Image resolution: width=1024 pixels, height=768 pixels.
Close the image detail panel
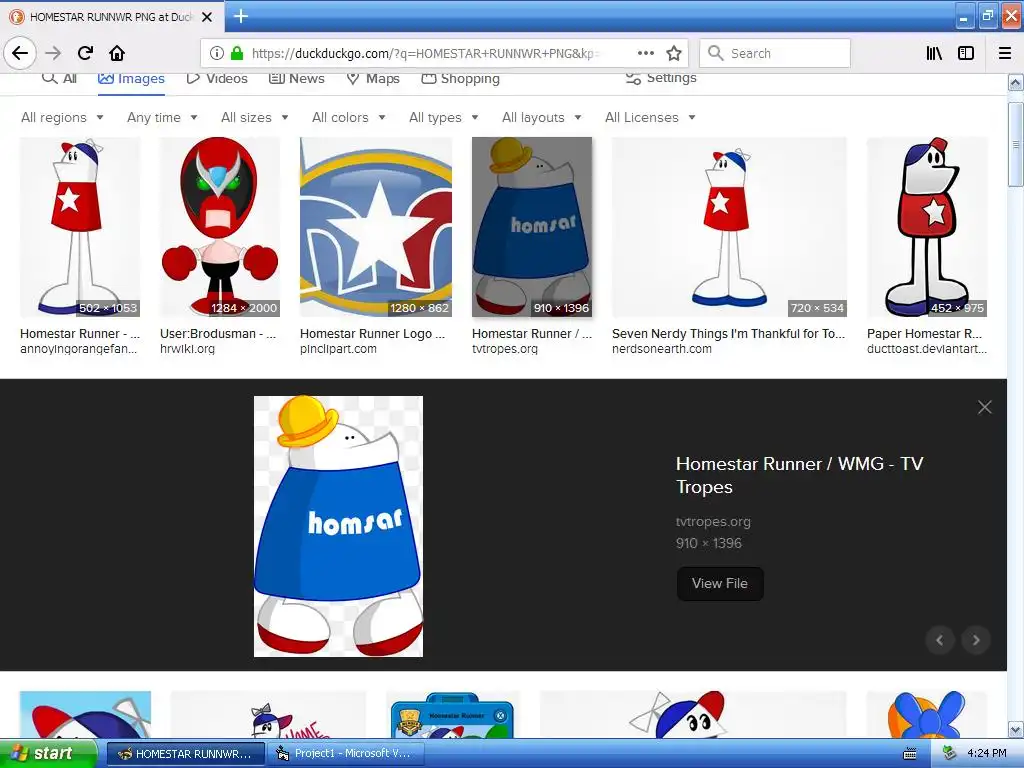click(x=985, y=407)
